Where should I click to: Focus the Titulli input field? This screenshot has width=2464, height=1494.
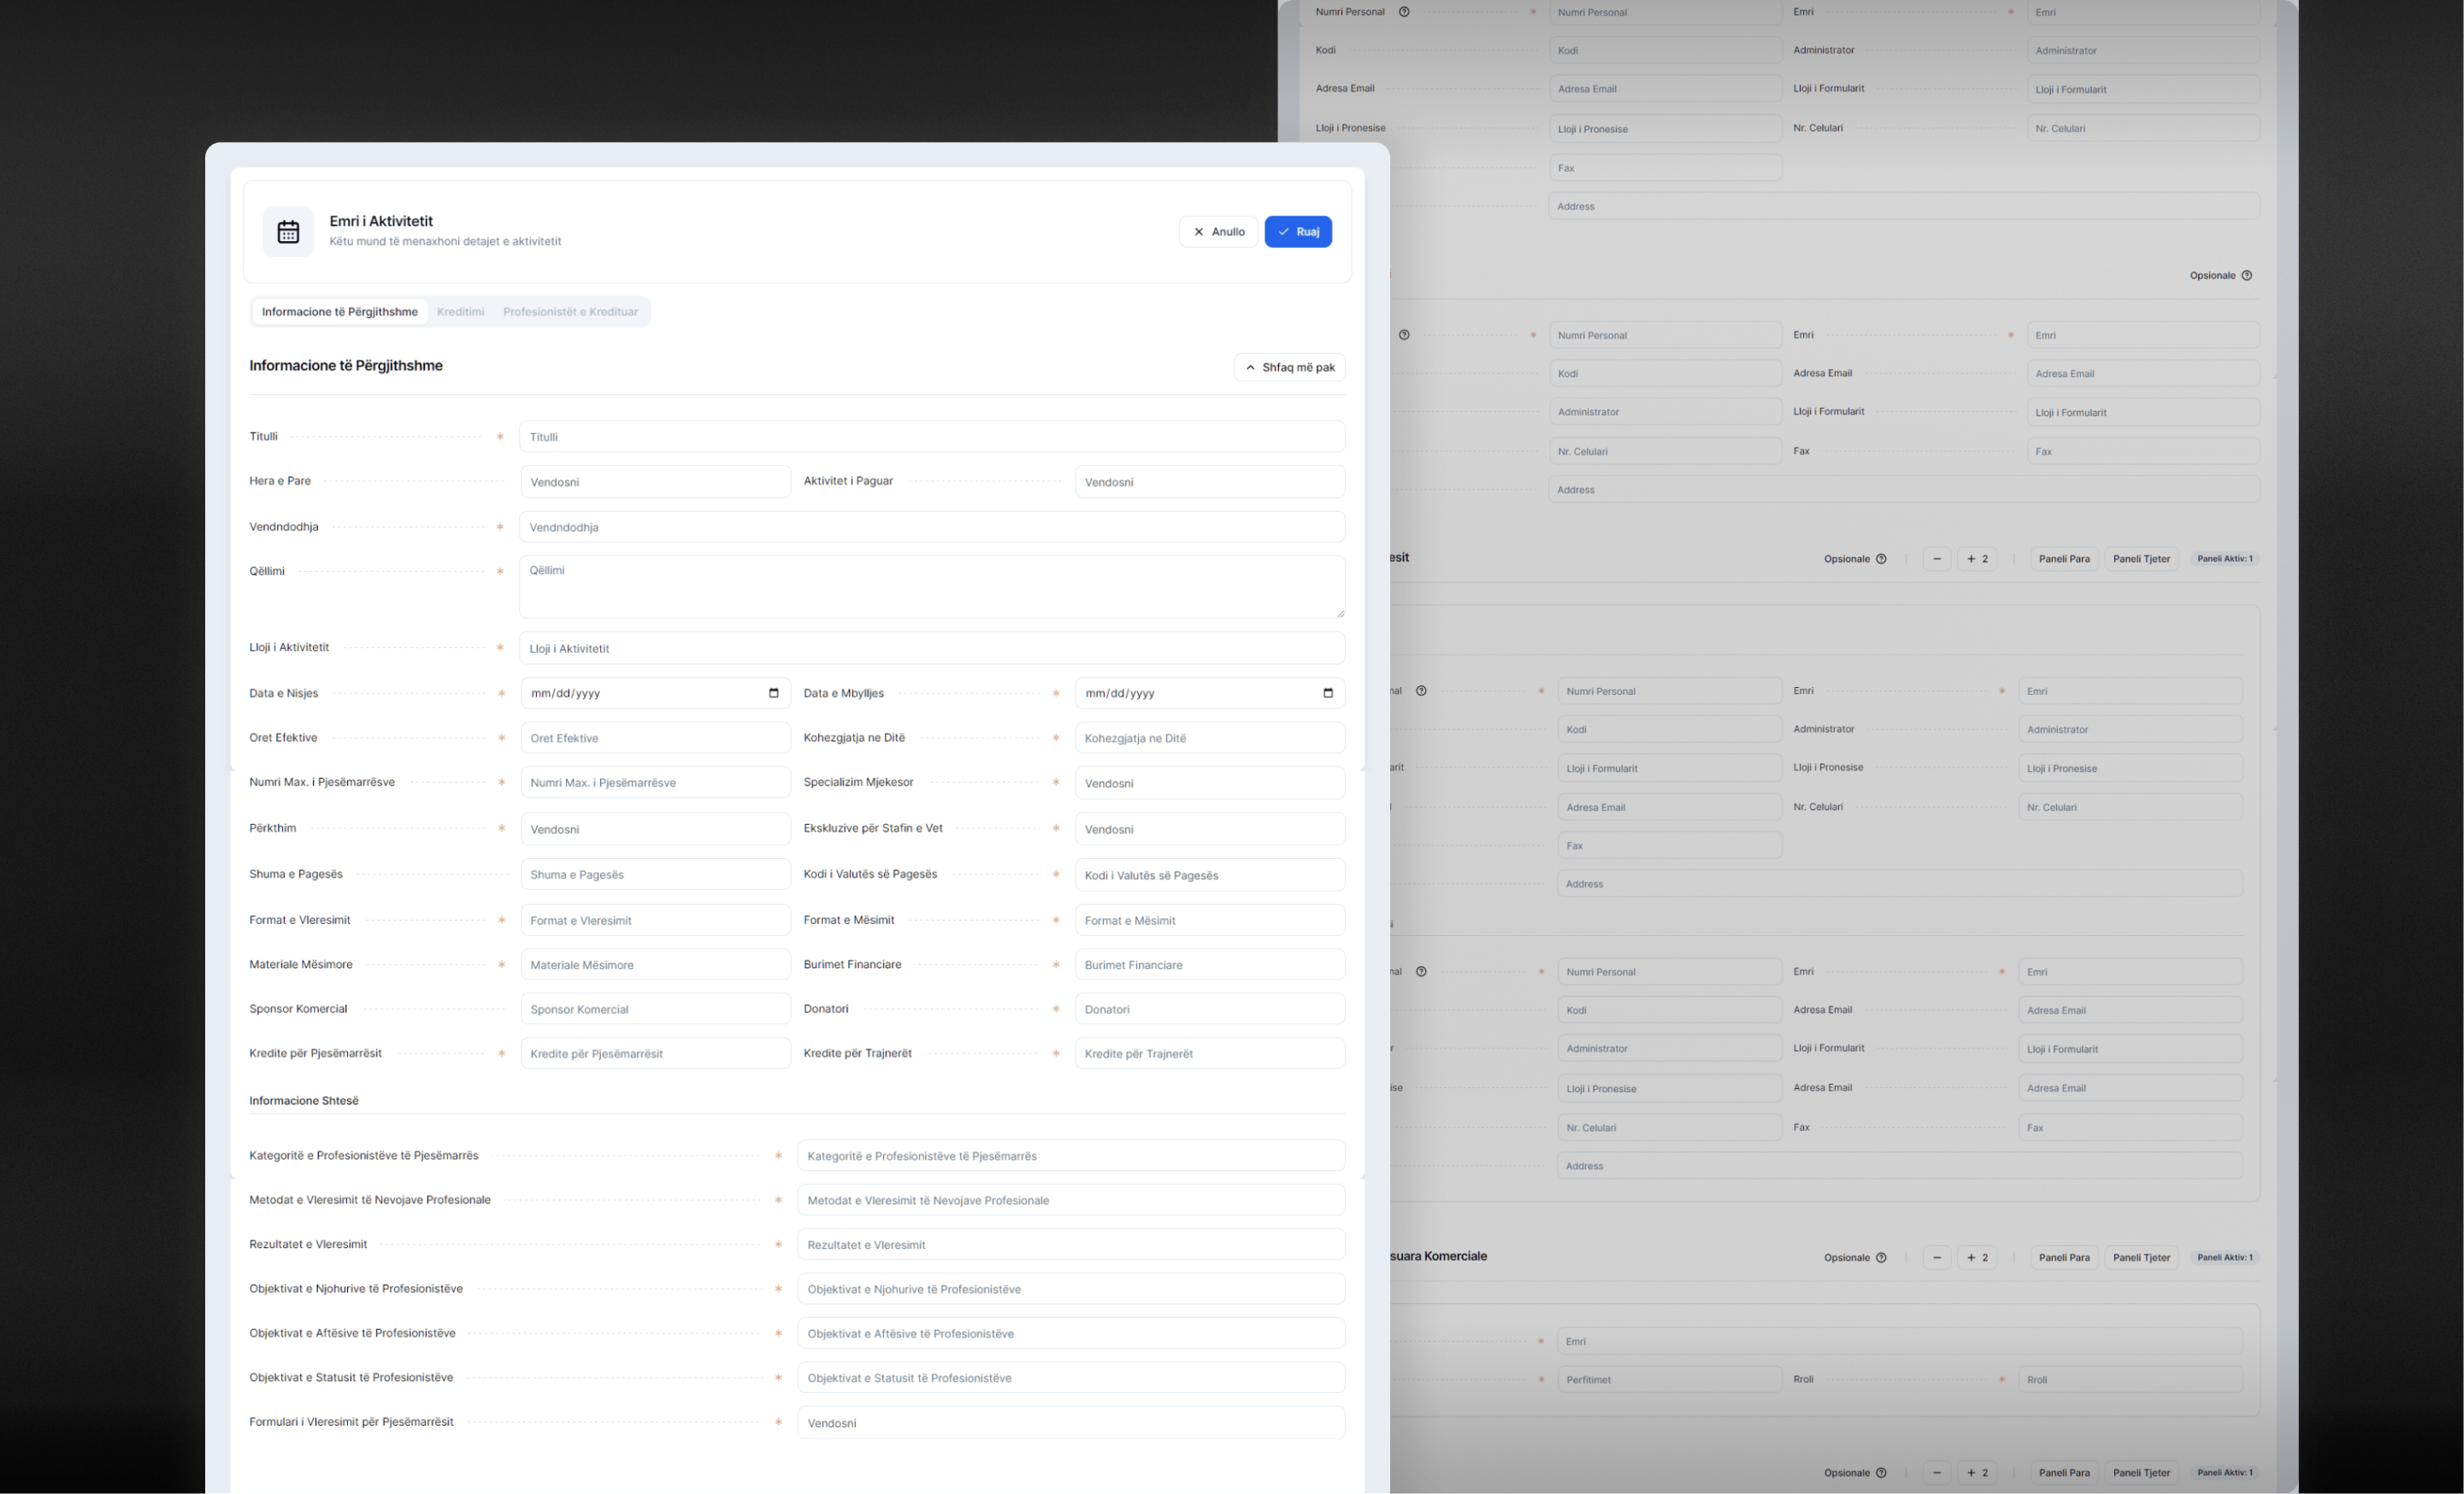[931, 437]
